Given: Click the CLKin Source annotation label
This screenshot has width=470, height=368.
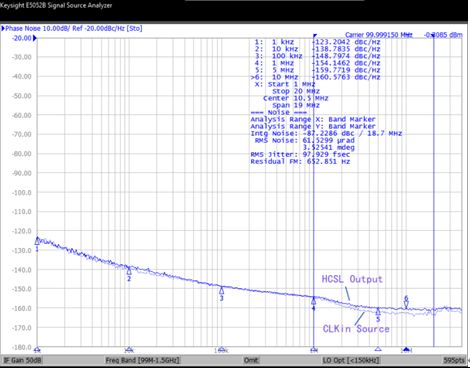Looking at the screenshot, I should (x=356, y=329).
